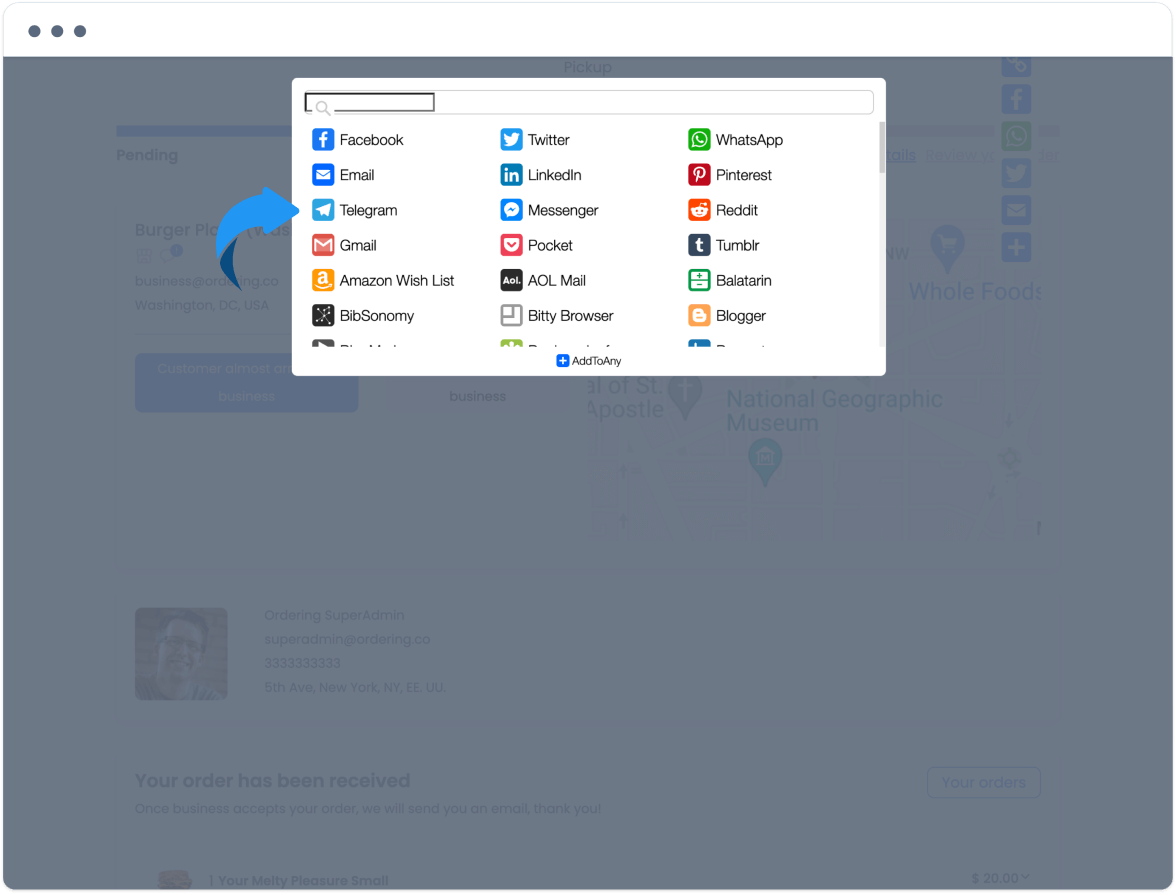The width and height of the screenshot is (1176, 895).
Task: Open the AddToAny link at popup bottom
Action: tap(589, 361)
